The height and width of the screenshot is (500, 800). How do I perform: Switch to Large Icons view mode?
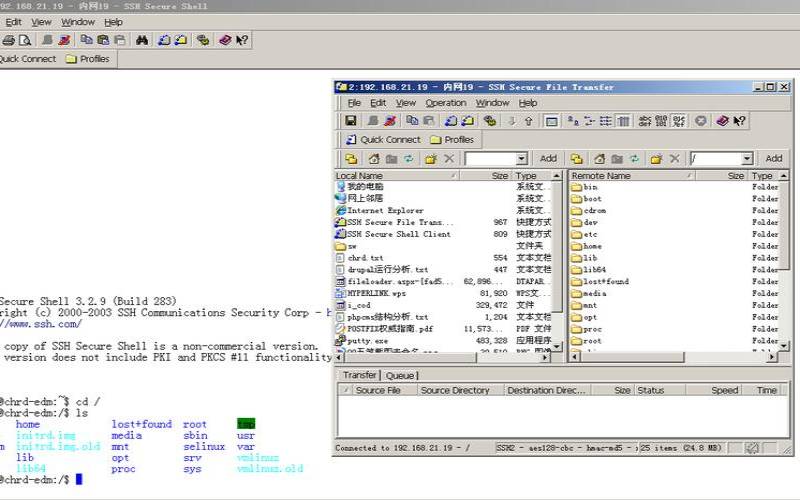[x=572, y=121]
